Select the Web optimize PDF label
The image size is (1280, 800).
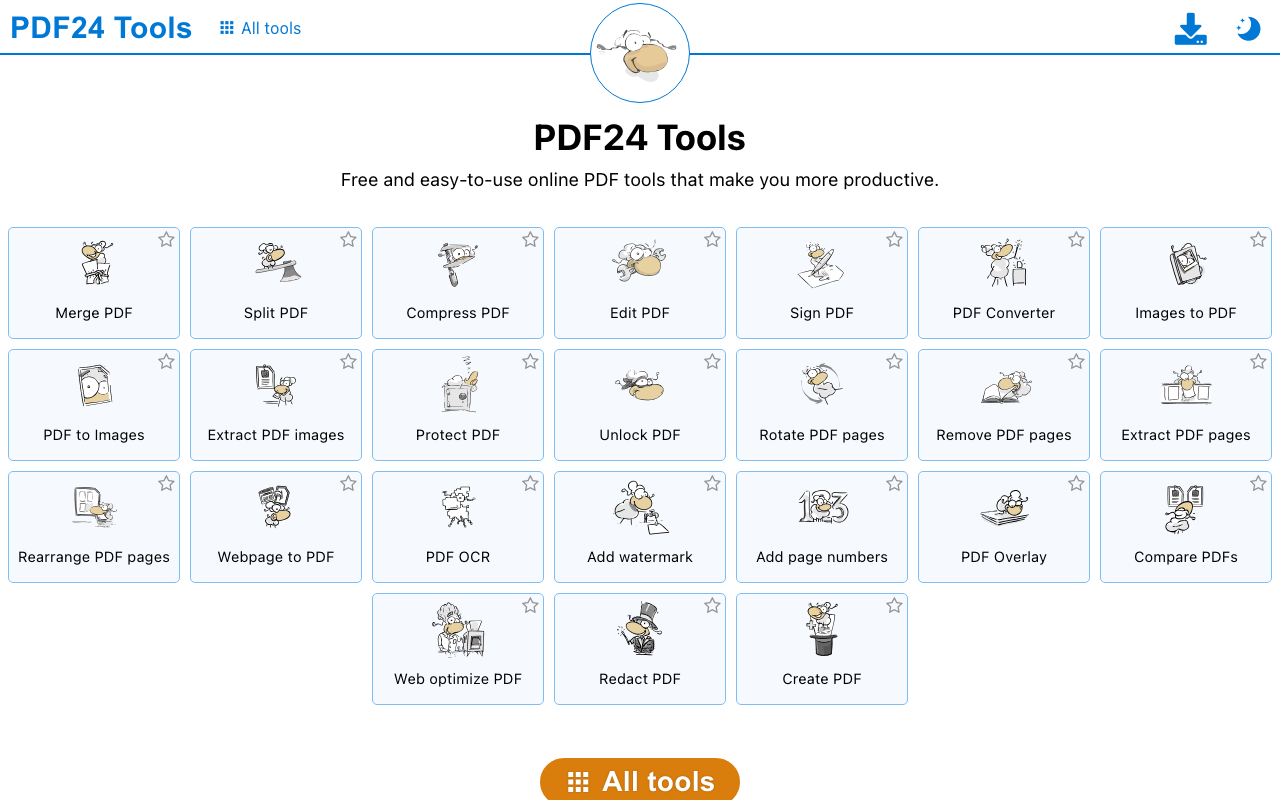click(458, 679)
